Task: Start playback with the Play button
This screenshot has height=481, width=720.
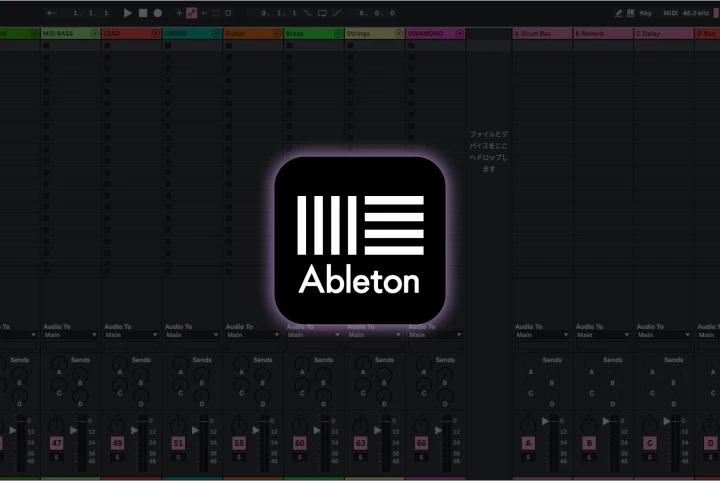Action: coord(128,13)
